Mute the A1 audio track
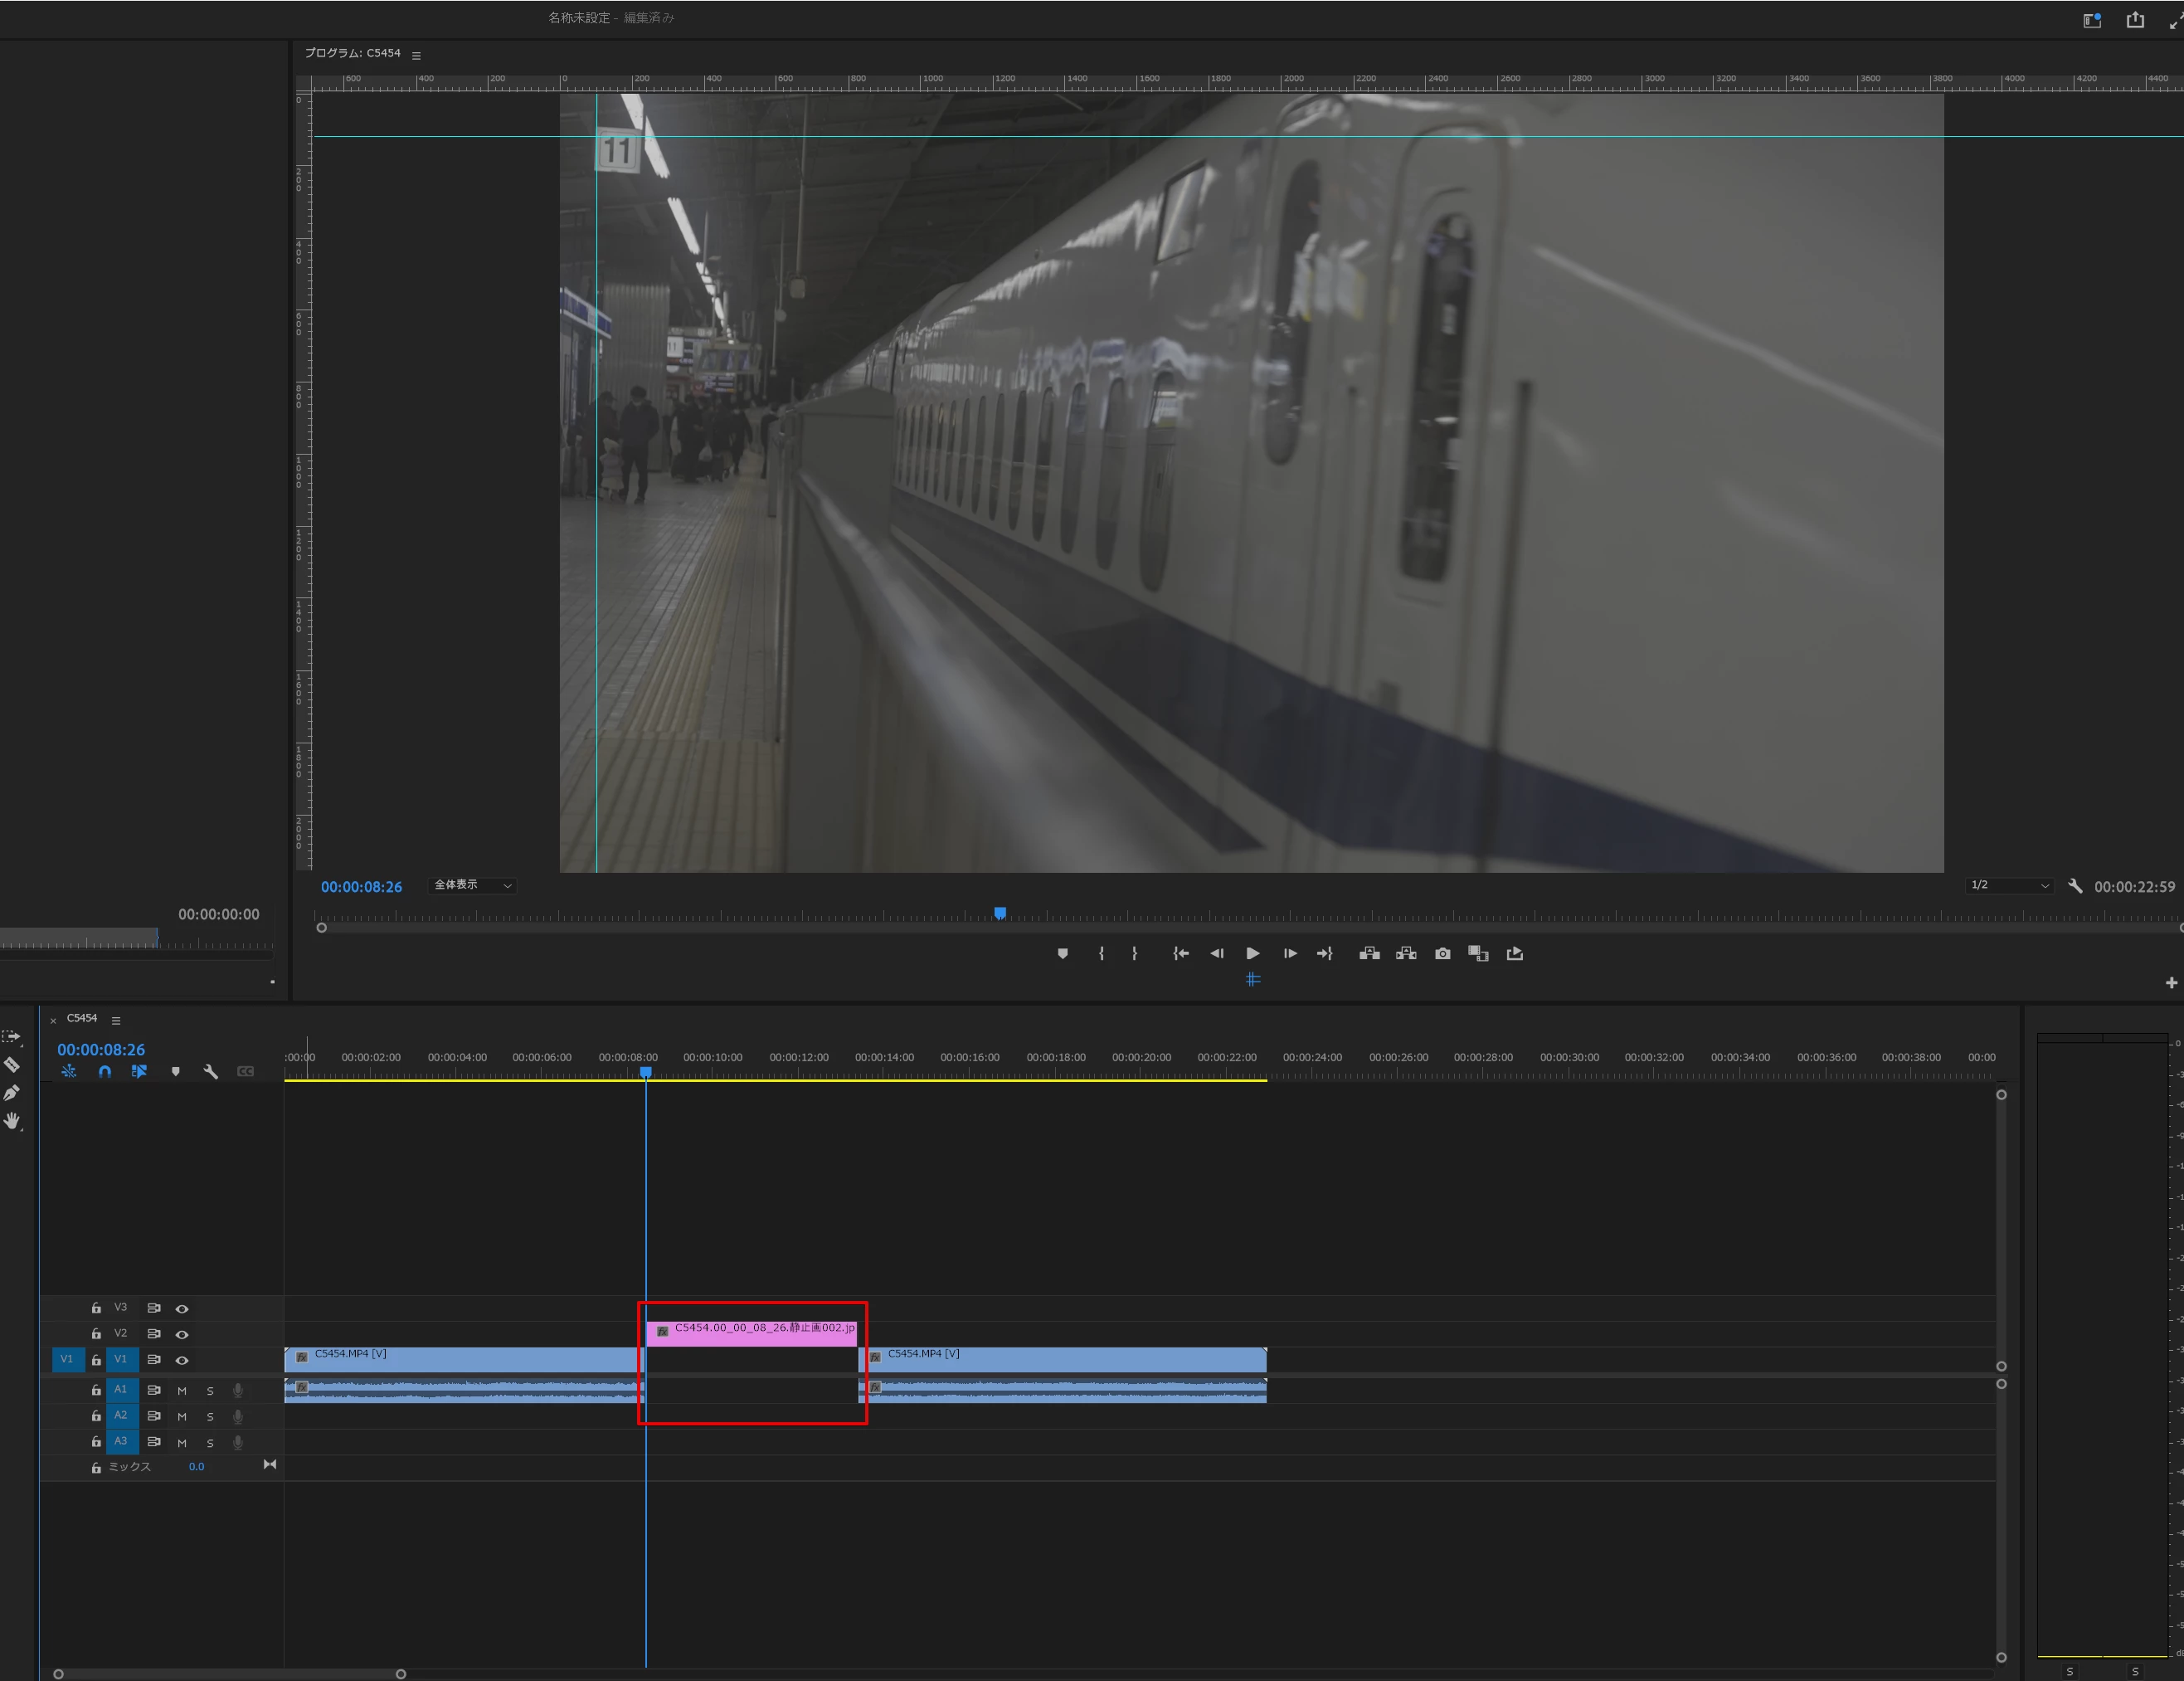Viewport: 2184px width, 1681px height. tap(182, 1390)
